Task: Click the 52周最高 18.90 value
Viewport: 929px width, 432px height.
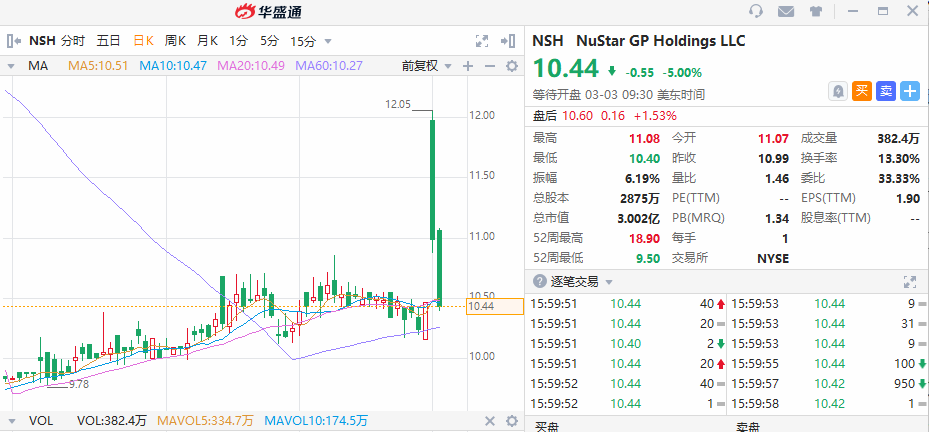Action: pyautogui.click(x=645, y=238)
